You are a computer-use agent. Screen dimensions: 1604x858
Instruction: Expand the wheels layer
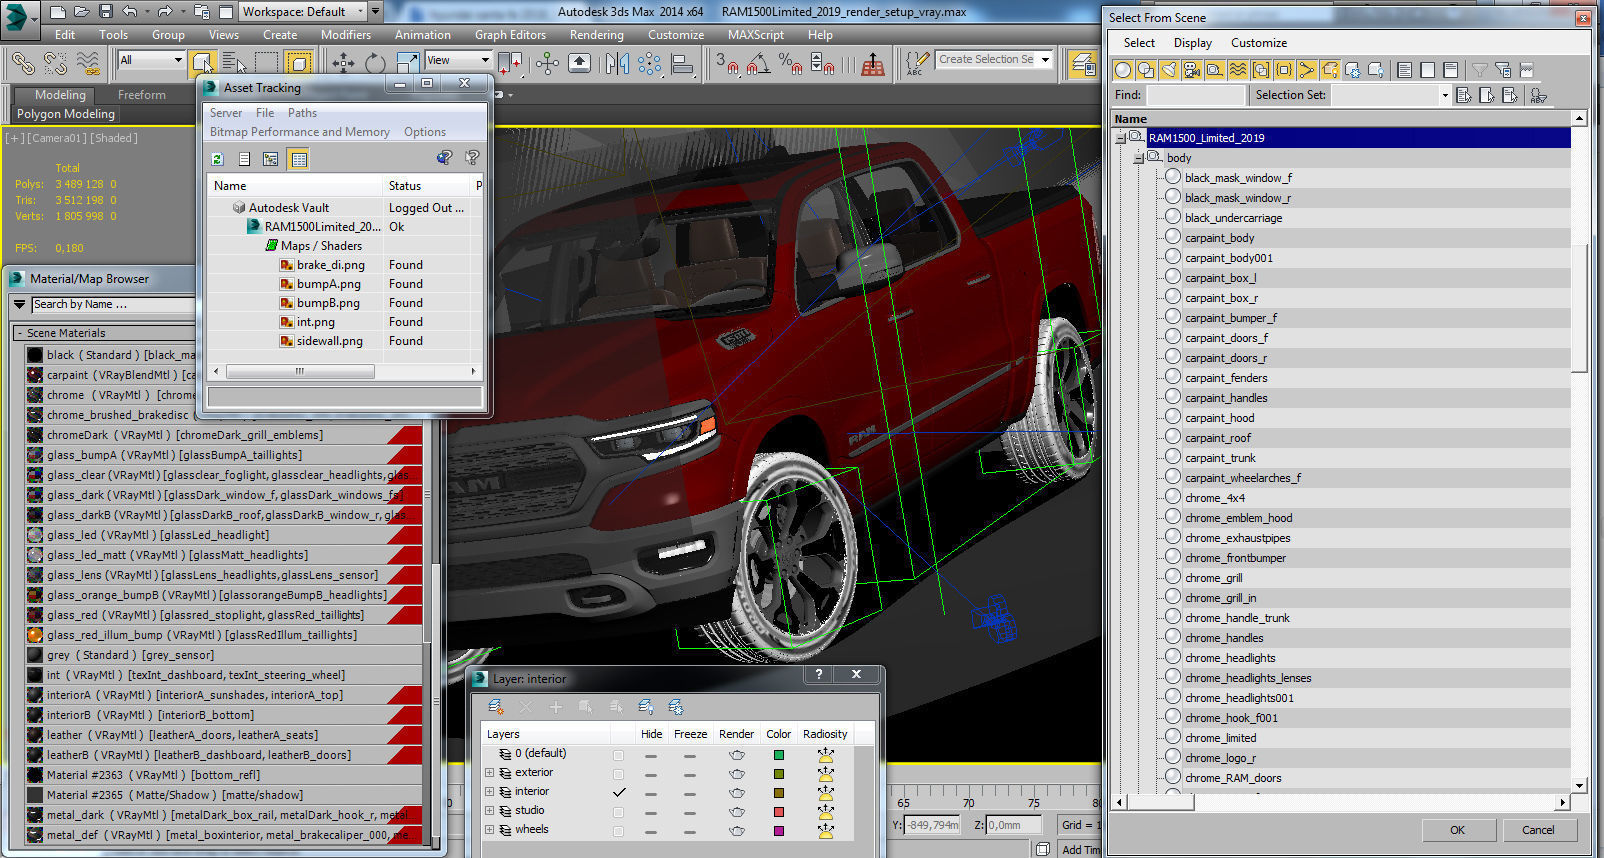pyautogui.click(x=490, y=830)
